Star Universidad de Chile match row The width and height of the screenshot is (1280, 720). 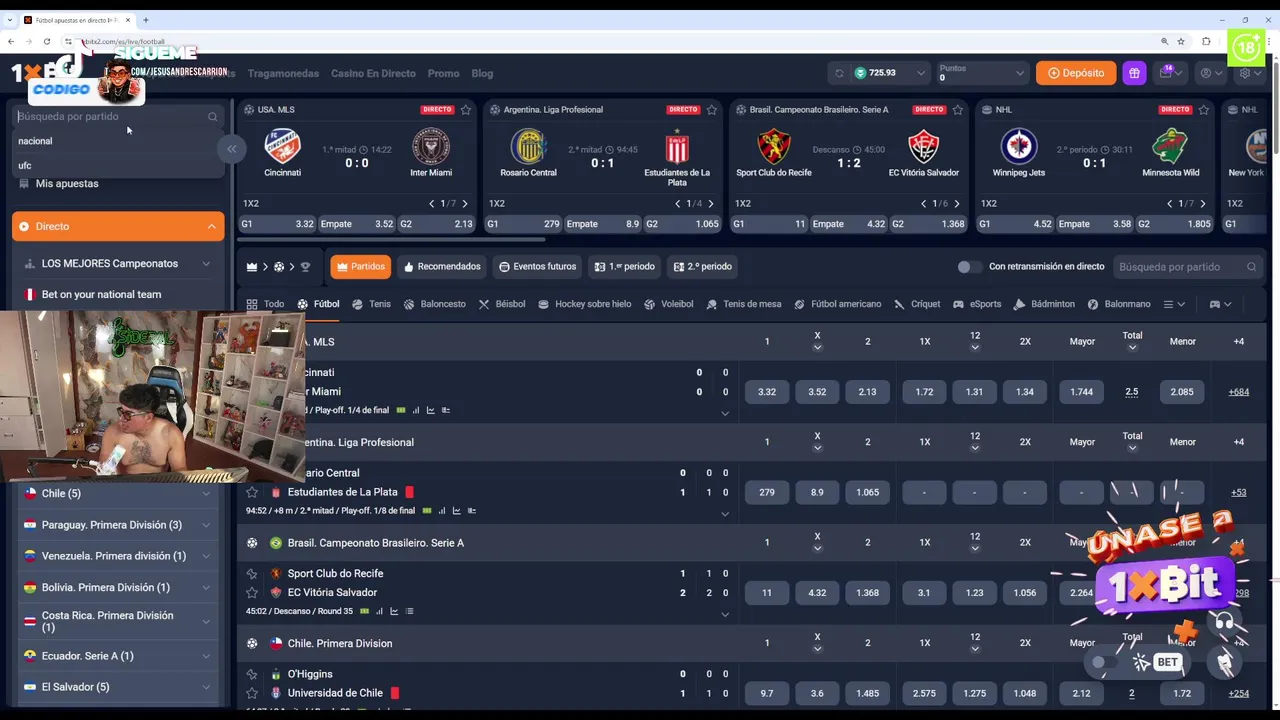point(252,693)
